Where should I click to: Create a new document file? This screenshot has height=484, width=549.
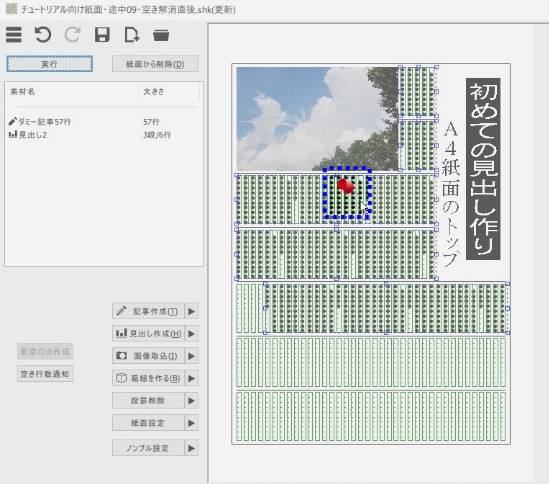click(132, 35)
